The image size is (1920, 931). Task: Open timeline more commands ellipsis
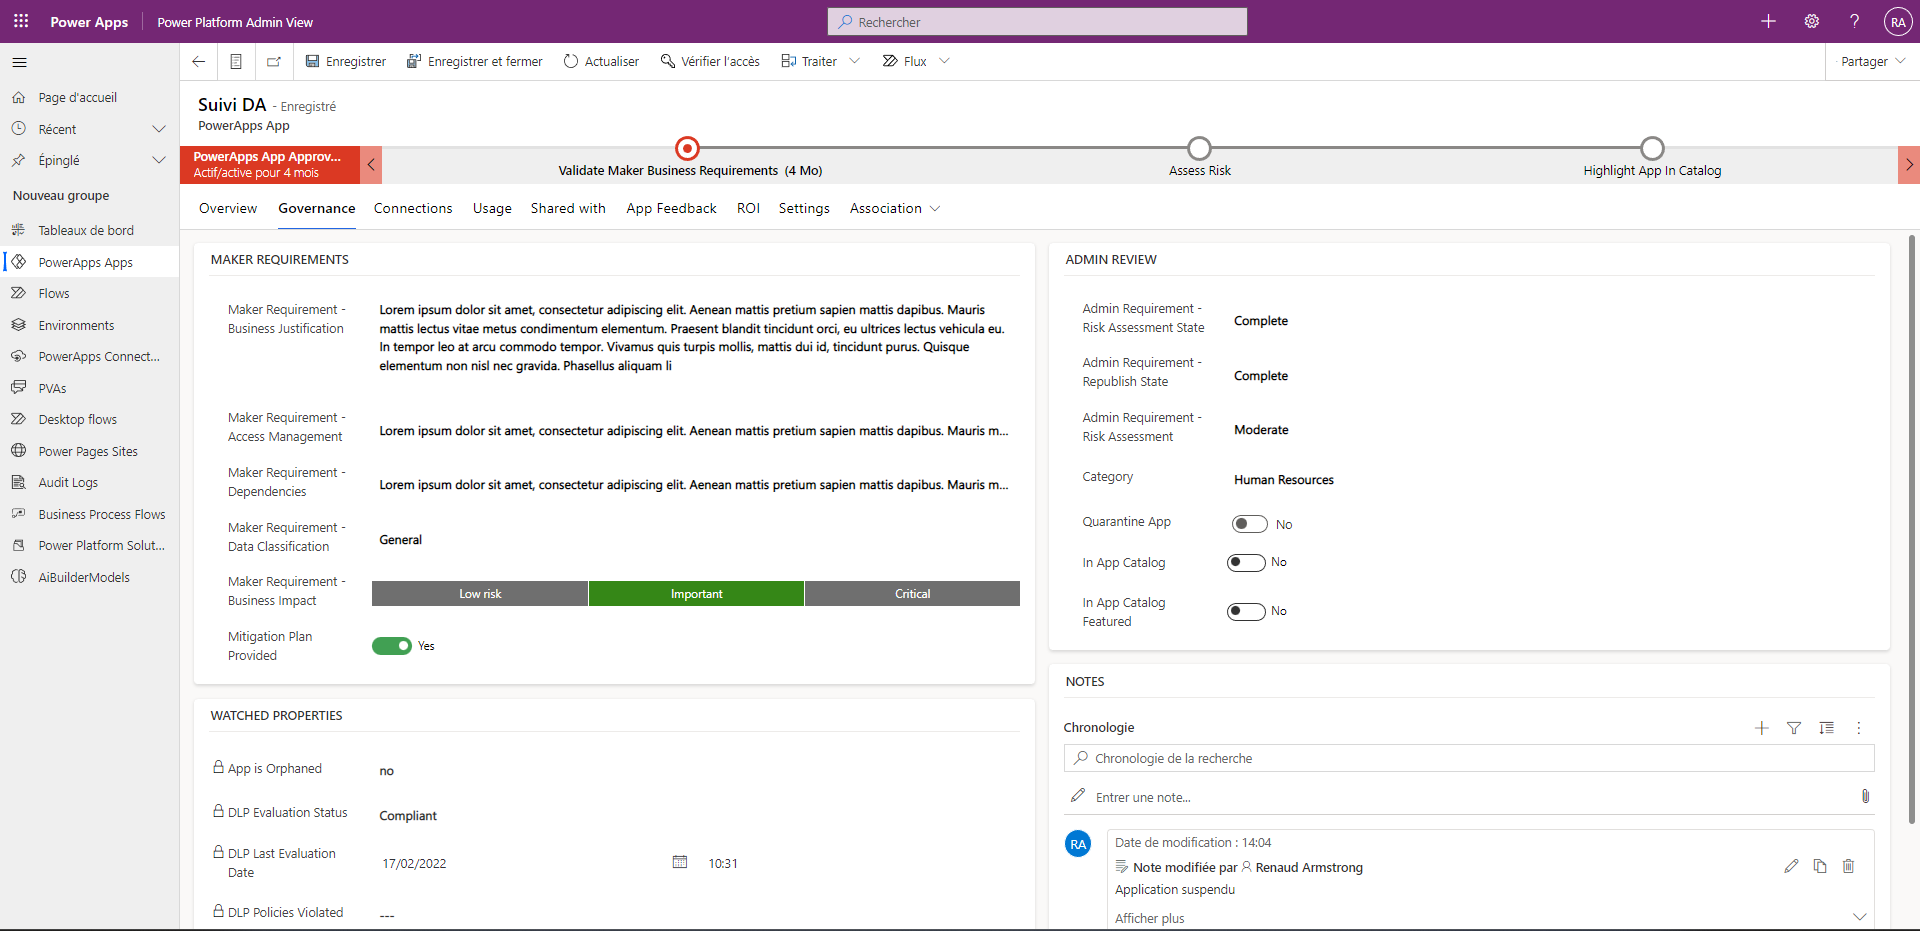tap(1858, 728)
